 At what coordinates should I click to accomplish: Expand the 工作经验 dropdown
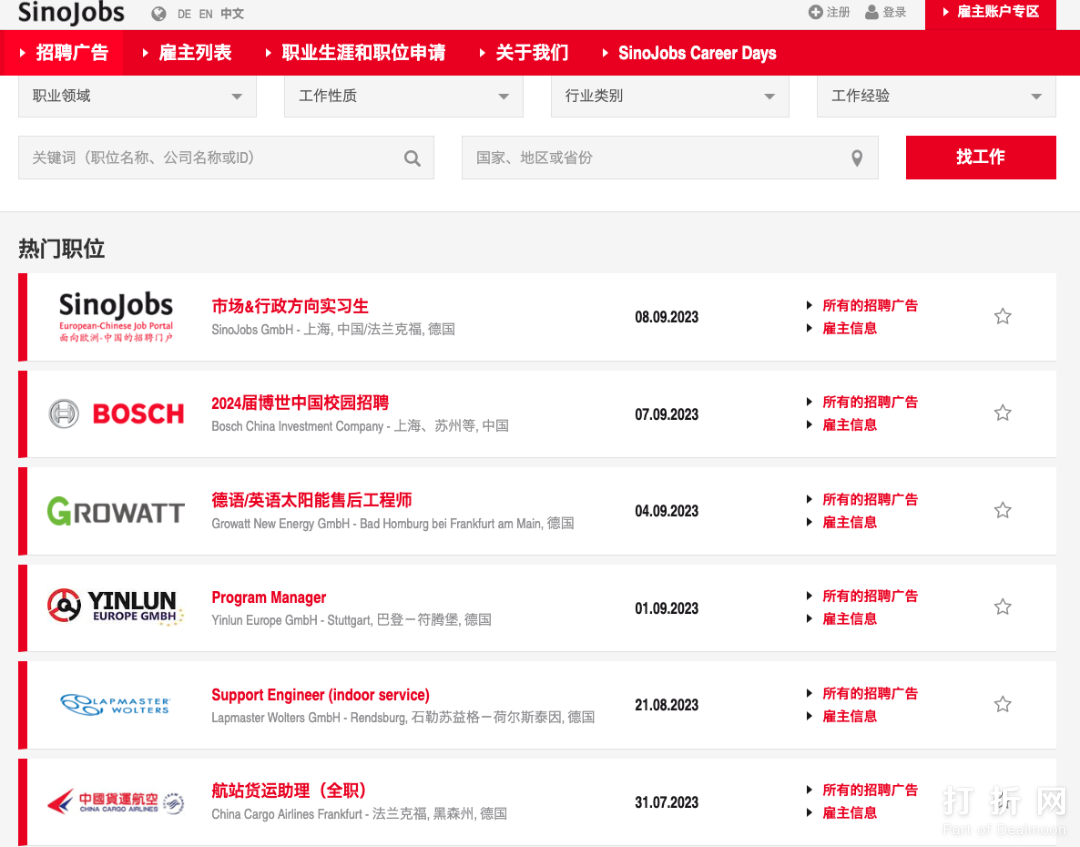tap(936, 96)
